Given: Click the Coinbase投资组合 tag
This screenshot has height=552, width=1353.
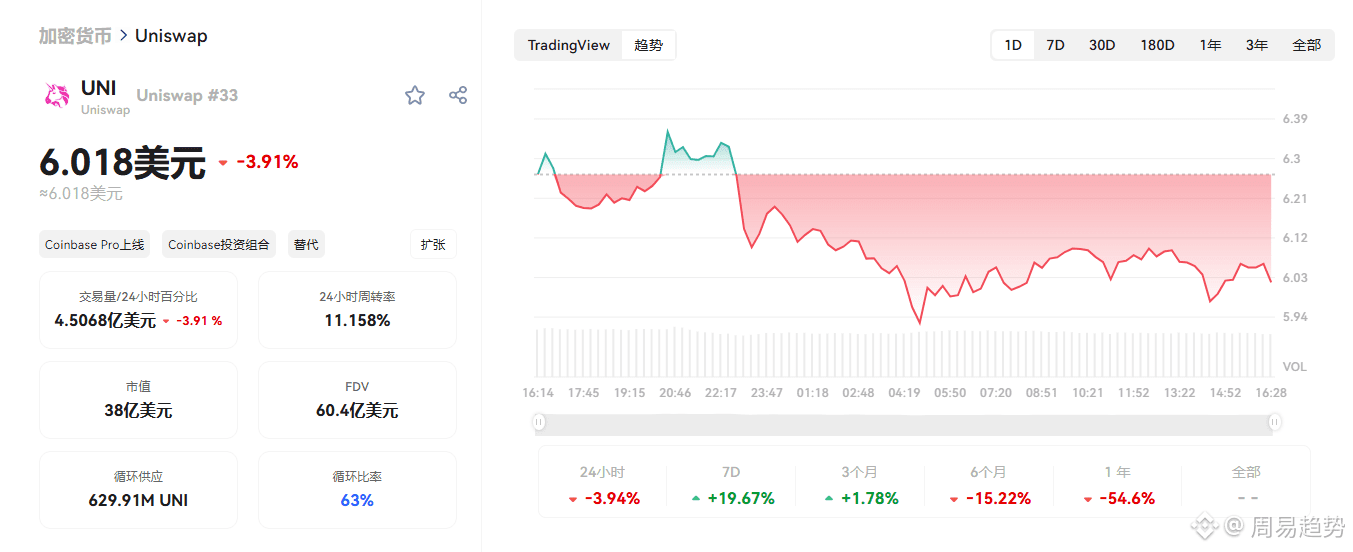Looking at the screenshot, I should coord(218,244).
